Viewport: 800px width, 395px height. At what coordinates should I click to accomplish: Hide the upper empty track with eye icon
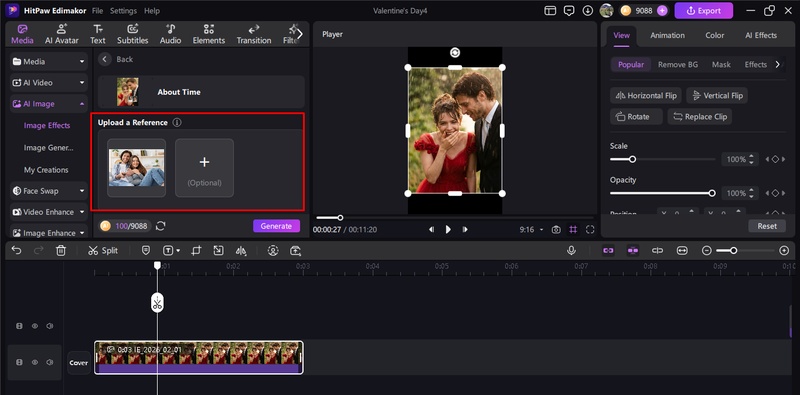(x=35, y=326)
